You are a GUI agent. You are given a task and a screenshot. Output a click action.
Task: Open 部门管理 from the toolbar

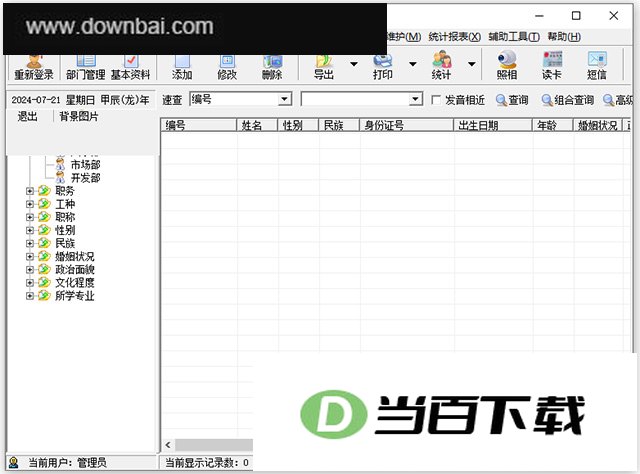tap(86, 68)
